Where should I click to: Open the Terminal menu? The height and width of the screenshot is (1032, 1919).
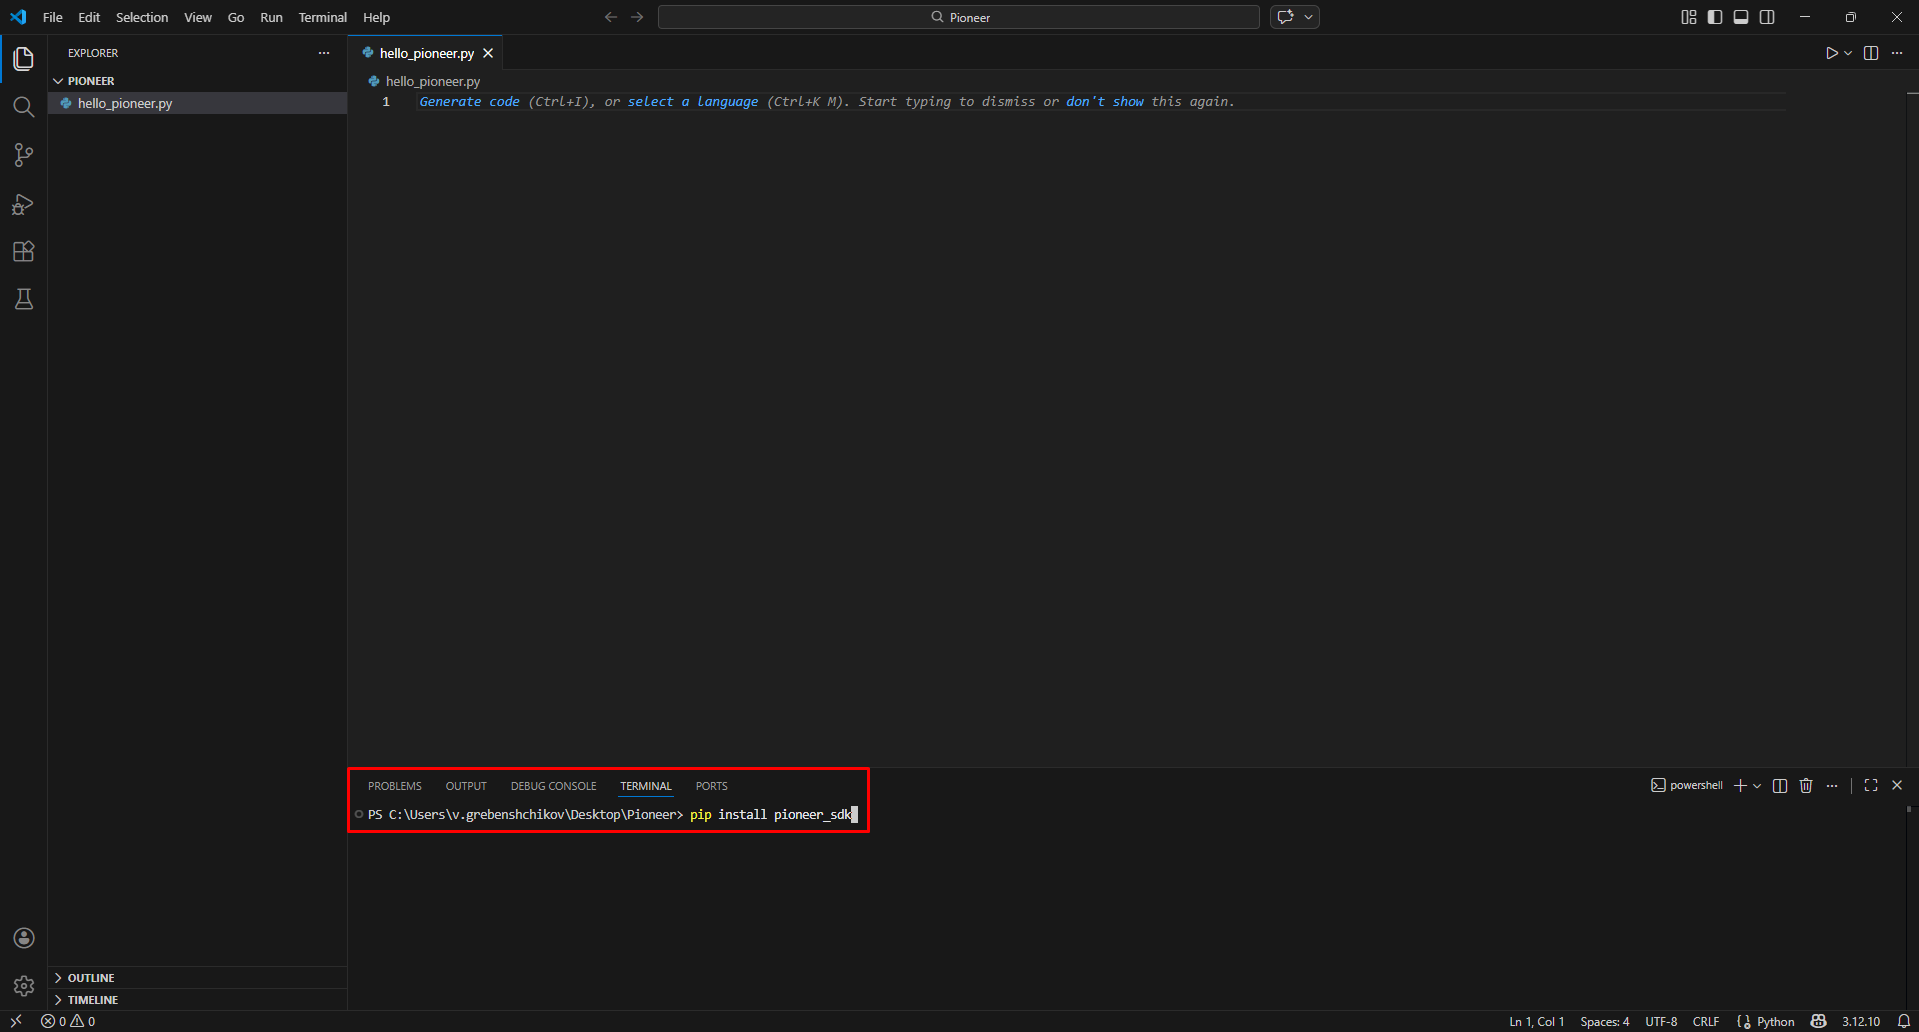[322, 17]
